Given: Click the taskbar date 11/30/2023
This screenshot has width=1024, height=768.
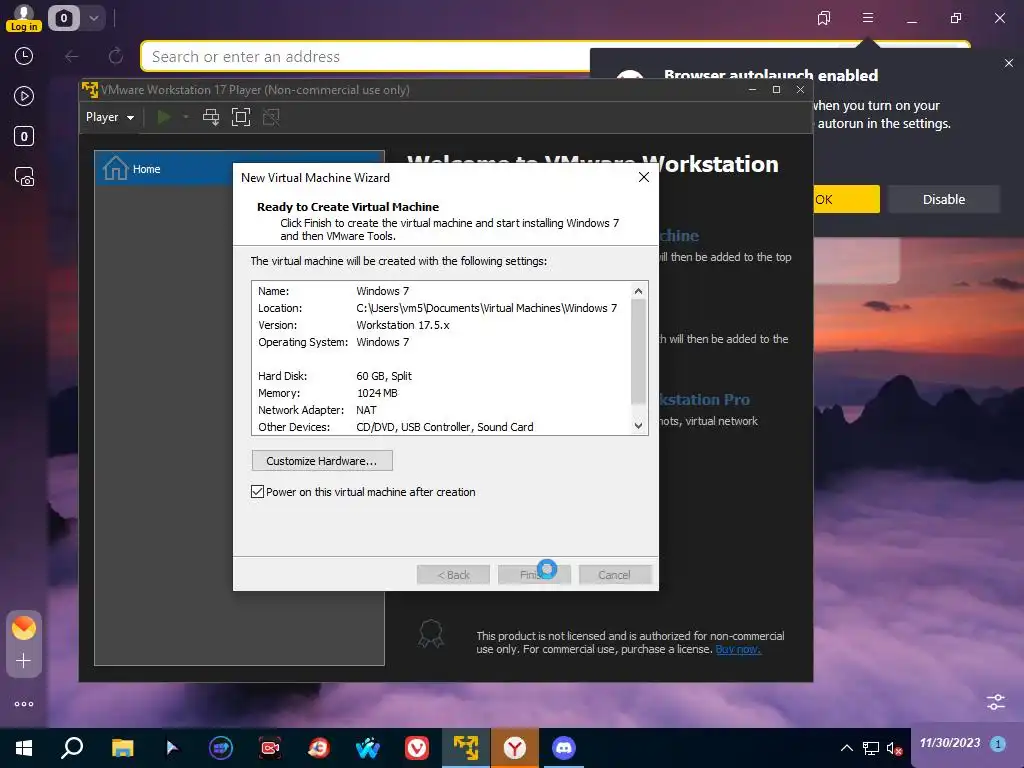Looking at the screenshot, I should (950, 743).
